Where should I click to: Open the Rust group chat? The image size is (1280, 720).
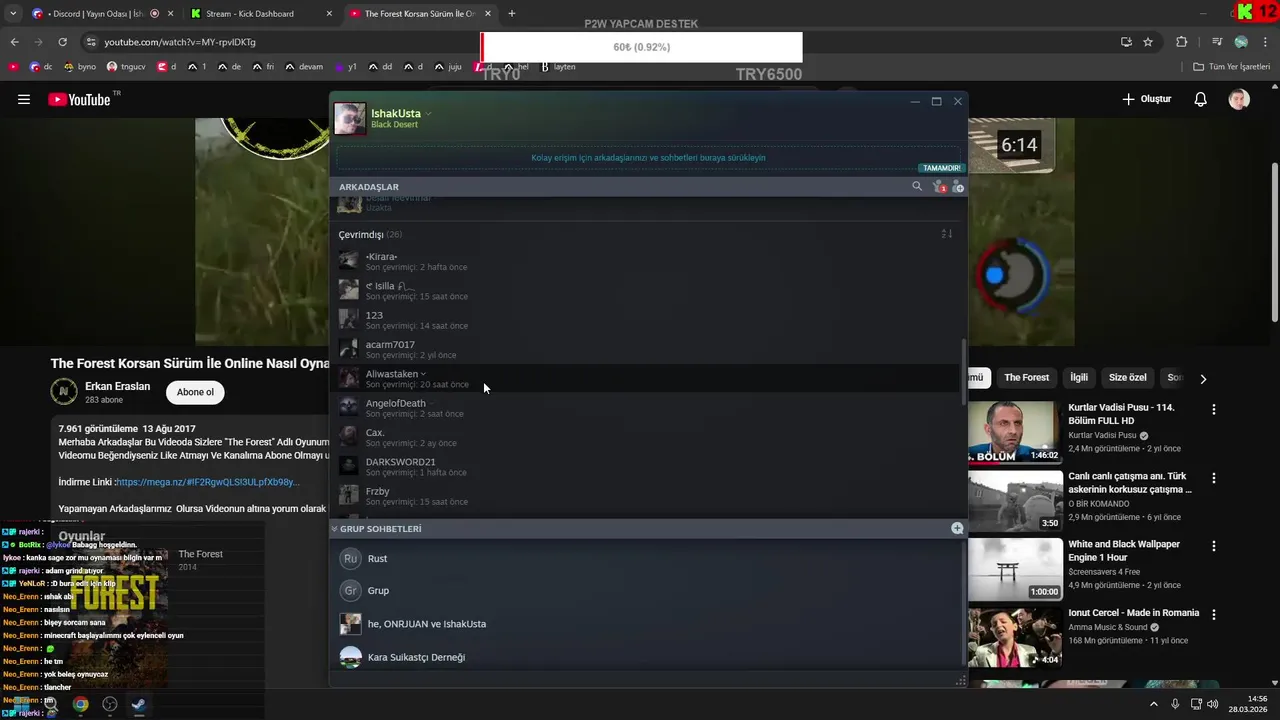(x=648, y=559)
